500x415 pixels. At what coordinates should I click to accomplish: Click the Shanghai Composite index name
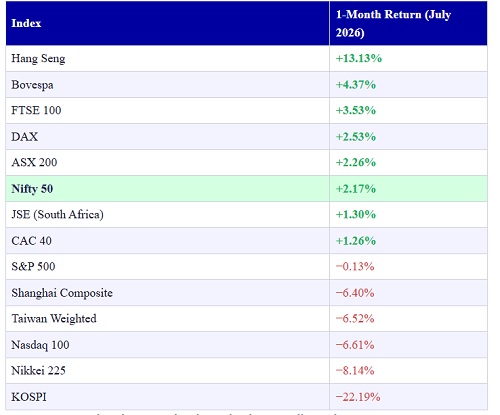(x=62, y=293)
